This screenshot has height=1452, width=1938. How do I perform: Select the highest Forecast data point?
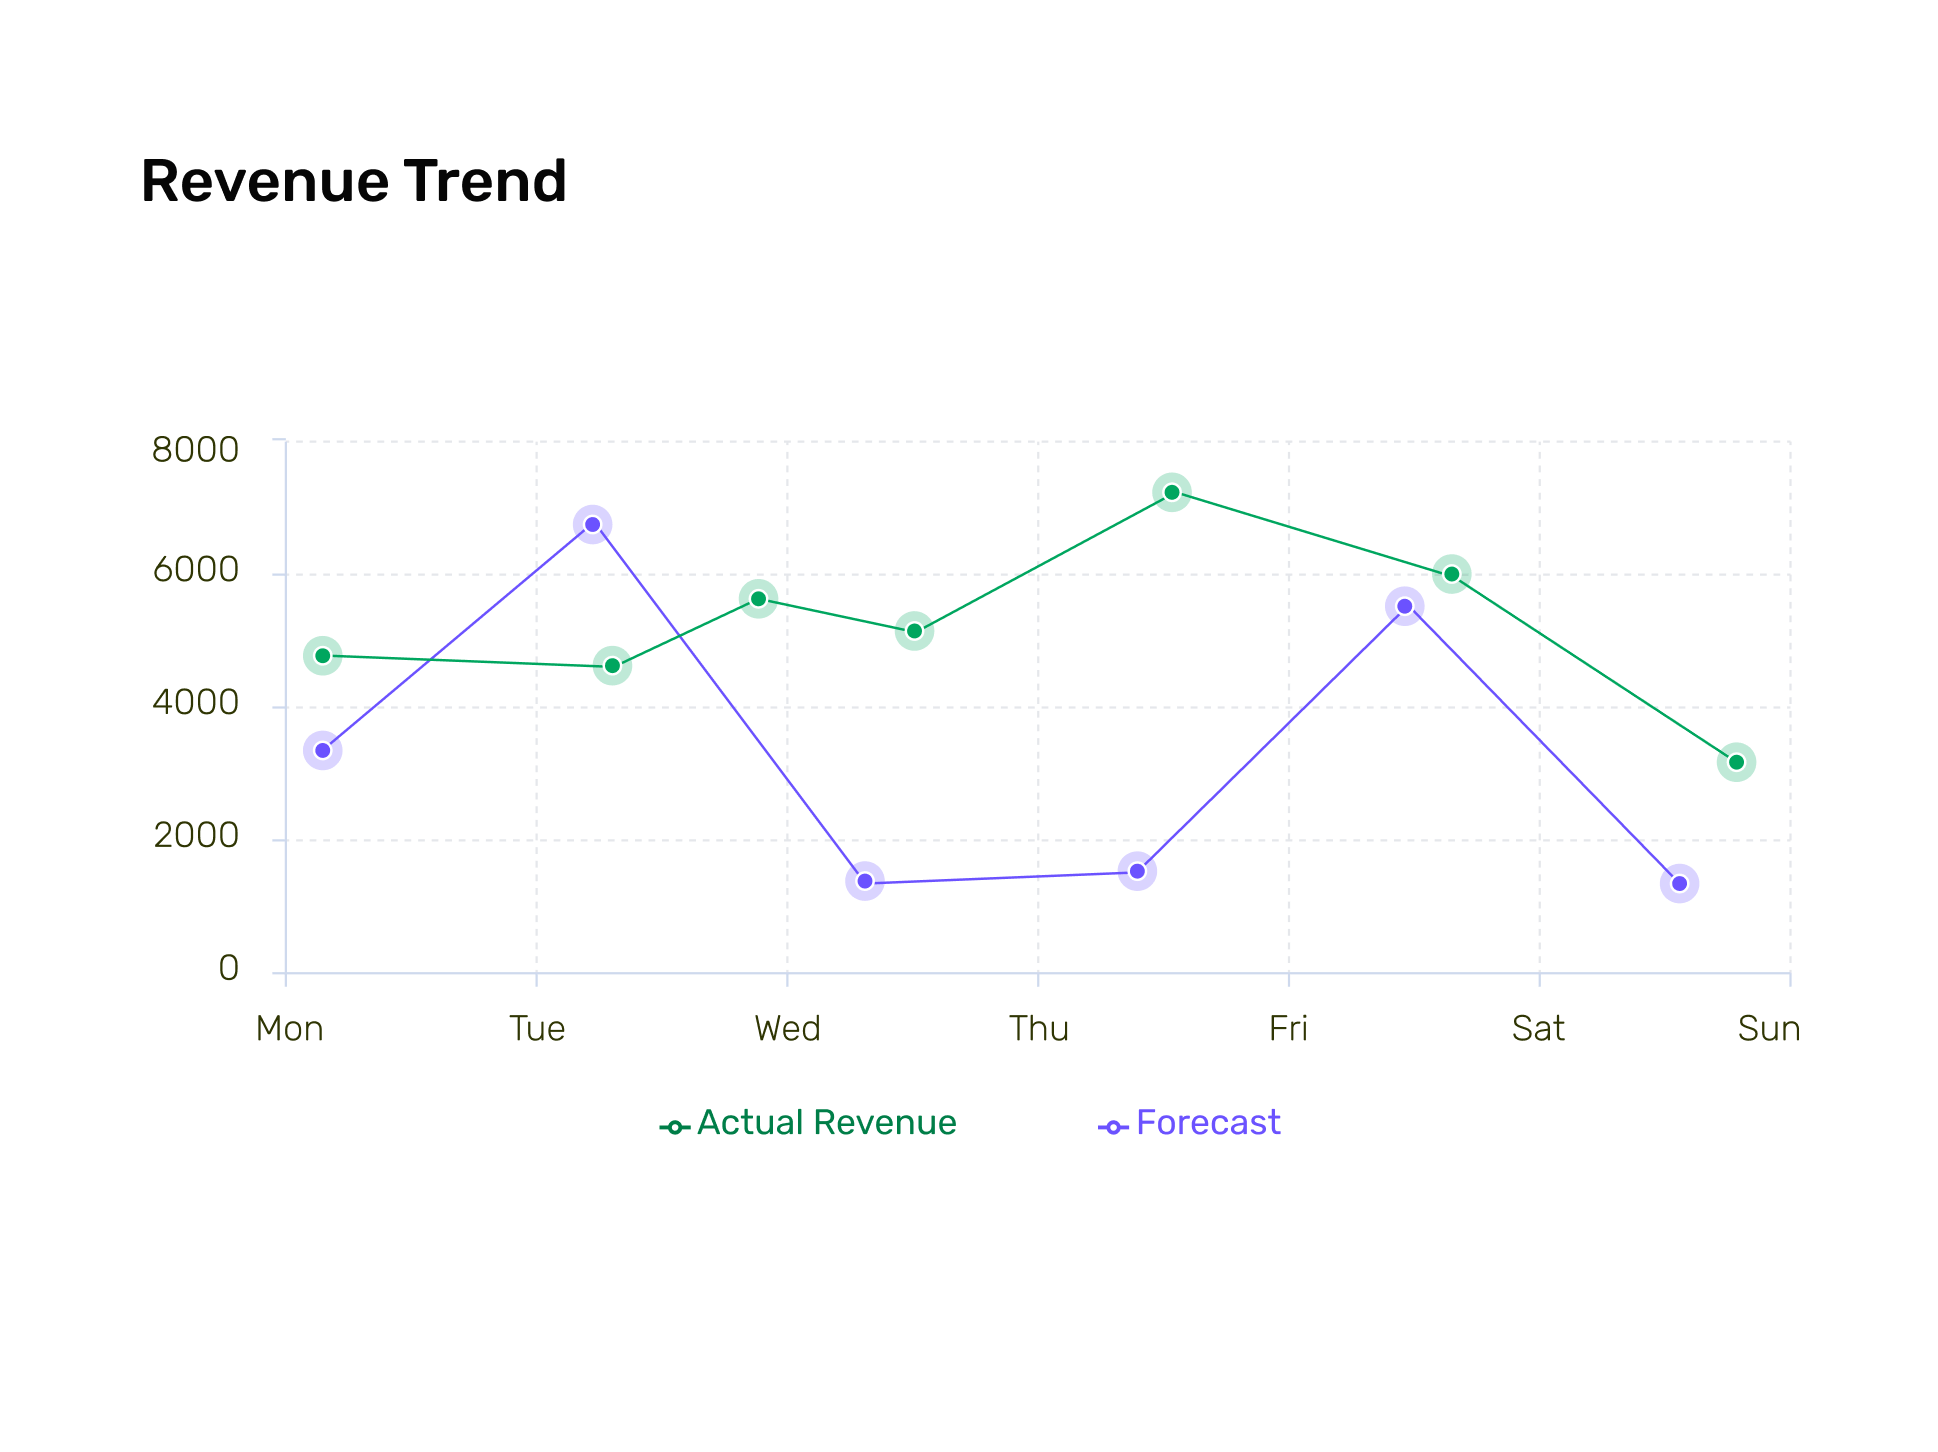[x=593, y=524]
